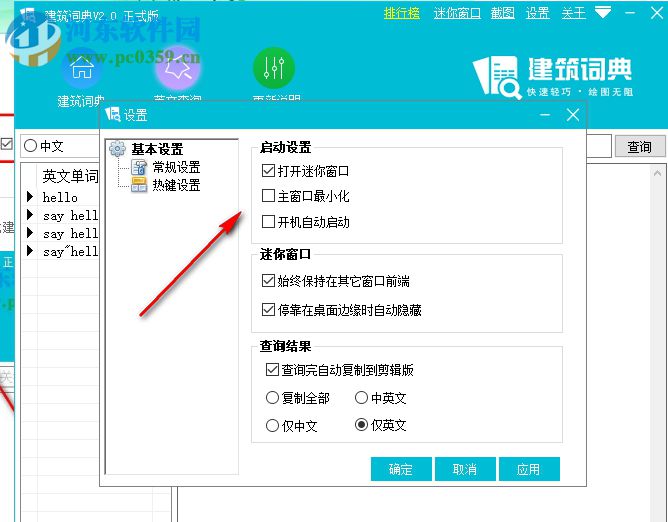Viewport: 668px width, 522px height.
Task: Toggle 始终保持在其它窗口前端 checkbox
Action: [x=268, y=281]
